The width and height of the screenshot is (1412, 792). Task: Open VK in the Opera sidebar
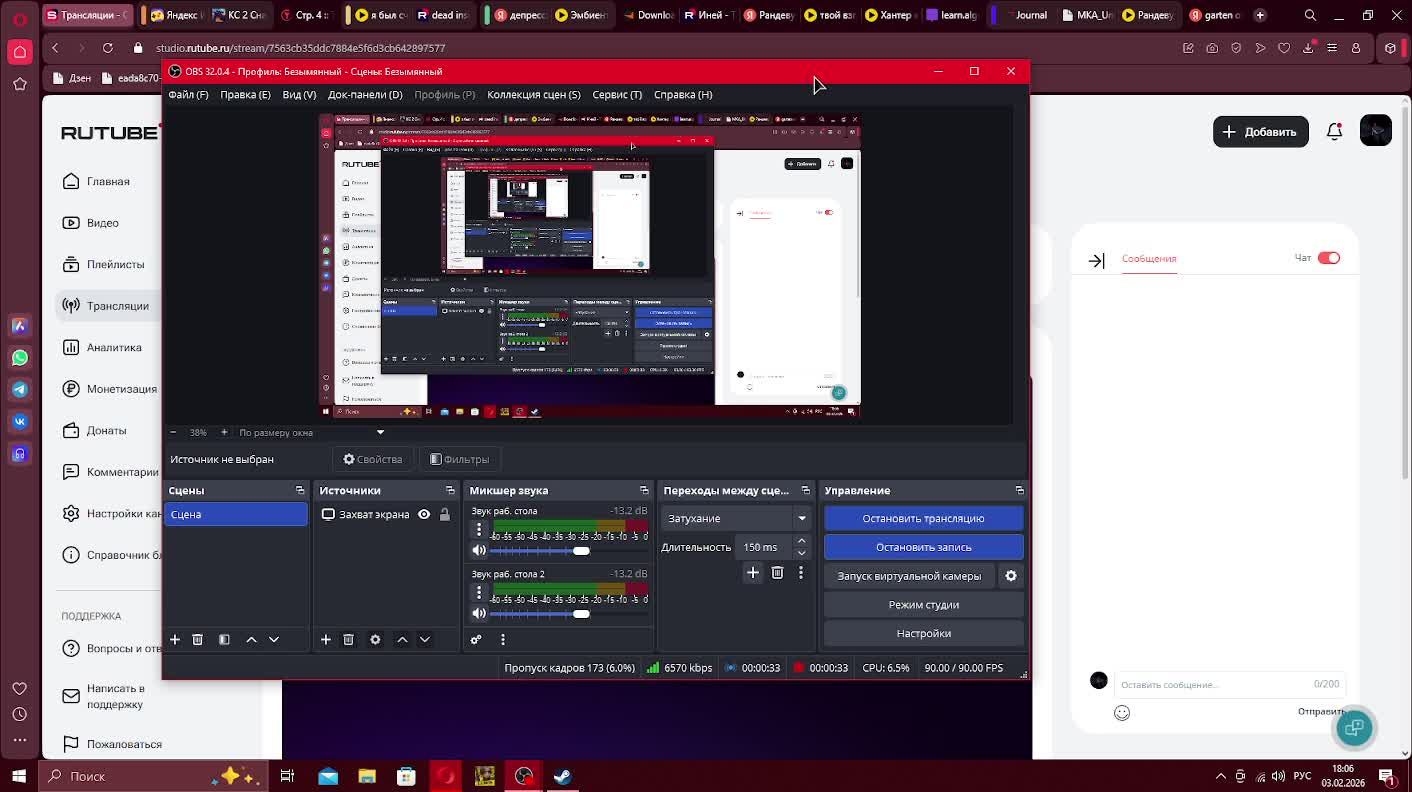[x=20, y=422]
